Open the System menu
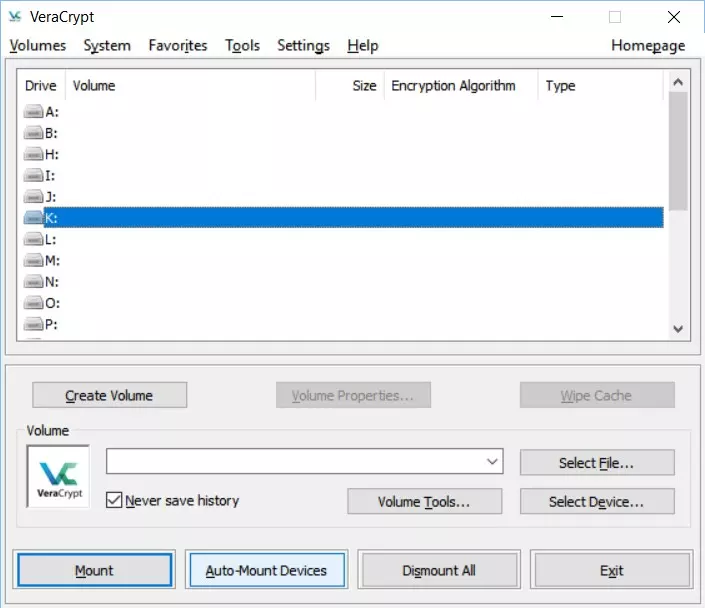 pos(107,45)
